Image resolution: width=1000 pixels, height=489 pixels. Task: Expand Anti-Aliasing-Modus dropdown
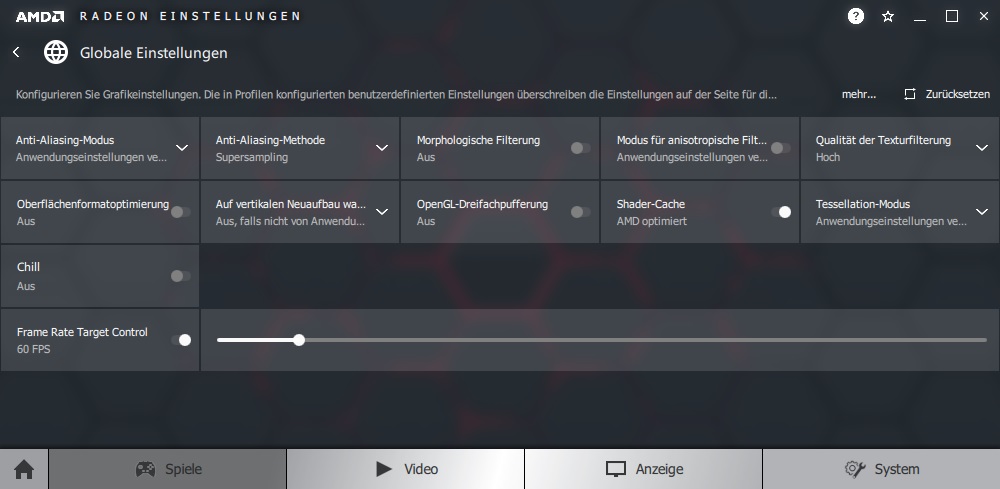coord(182,148)
